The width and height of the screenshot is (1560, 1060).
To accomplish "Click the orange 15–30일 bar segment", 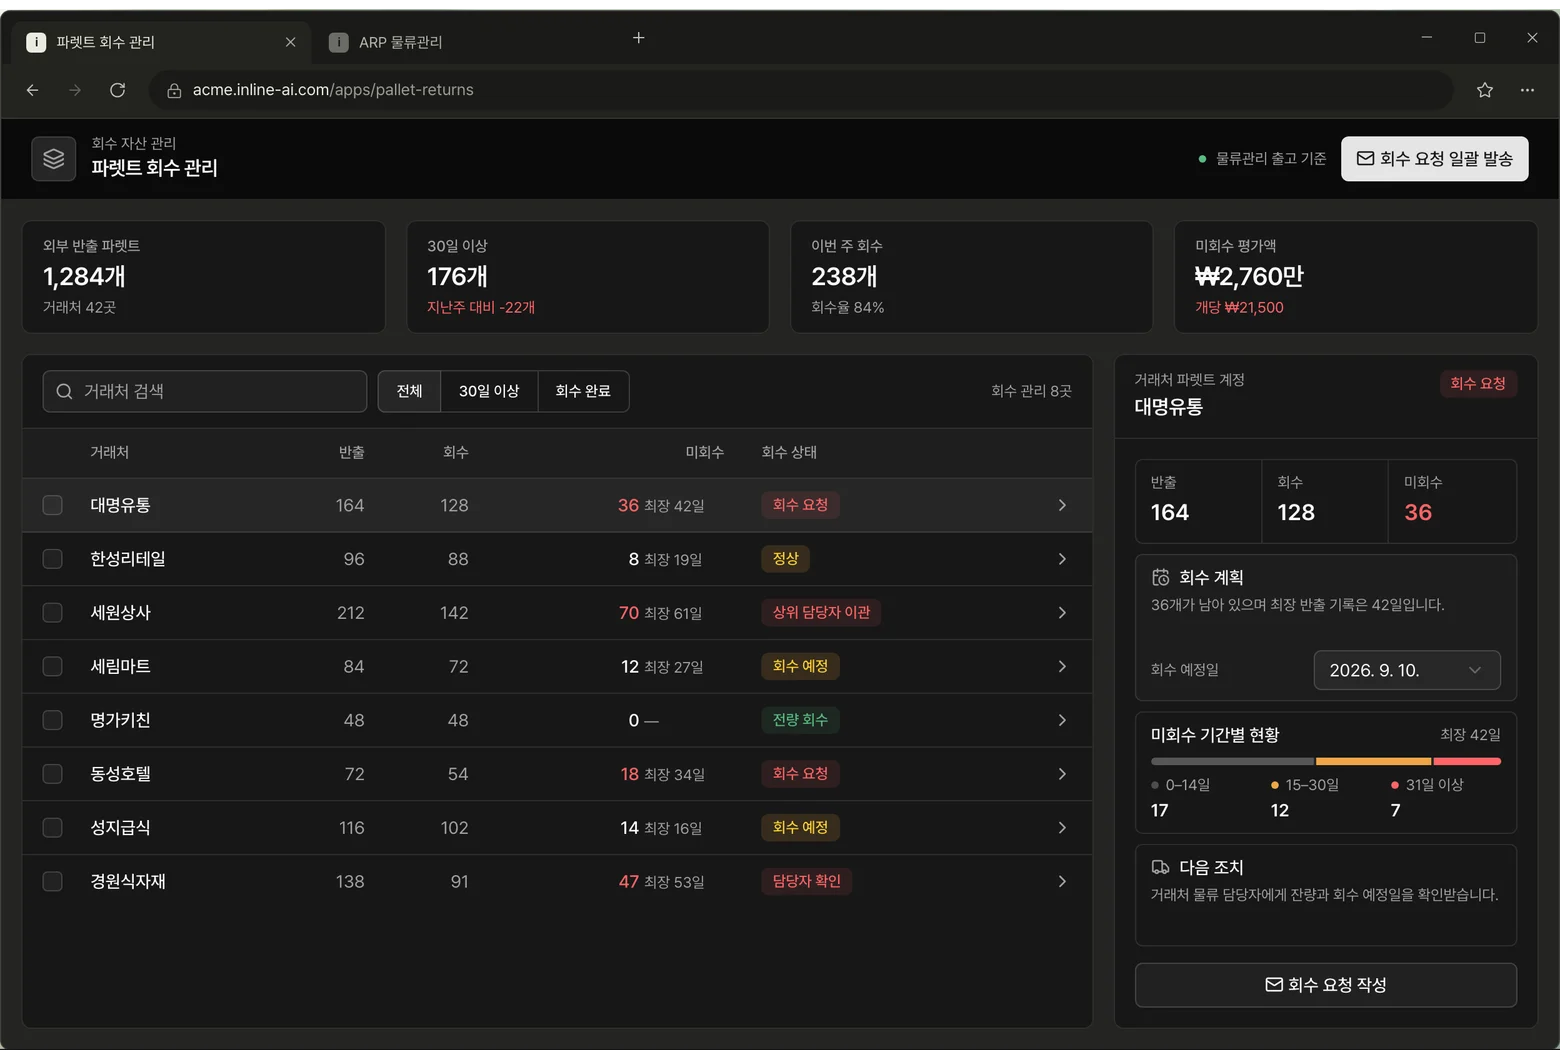I will (x=1373, y=762).
